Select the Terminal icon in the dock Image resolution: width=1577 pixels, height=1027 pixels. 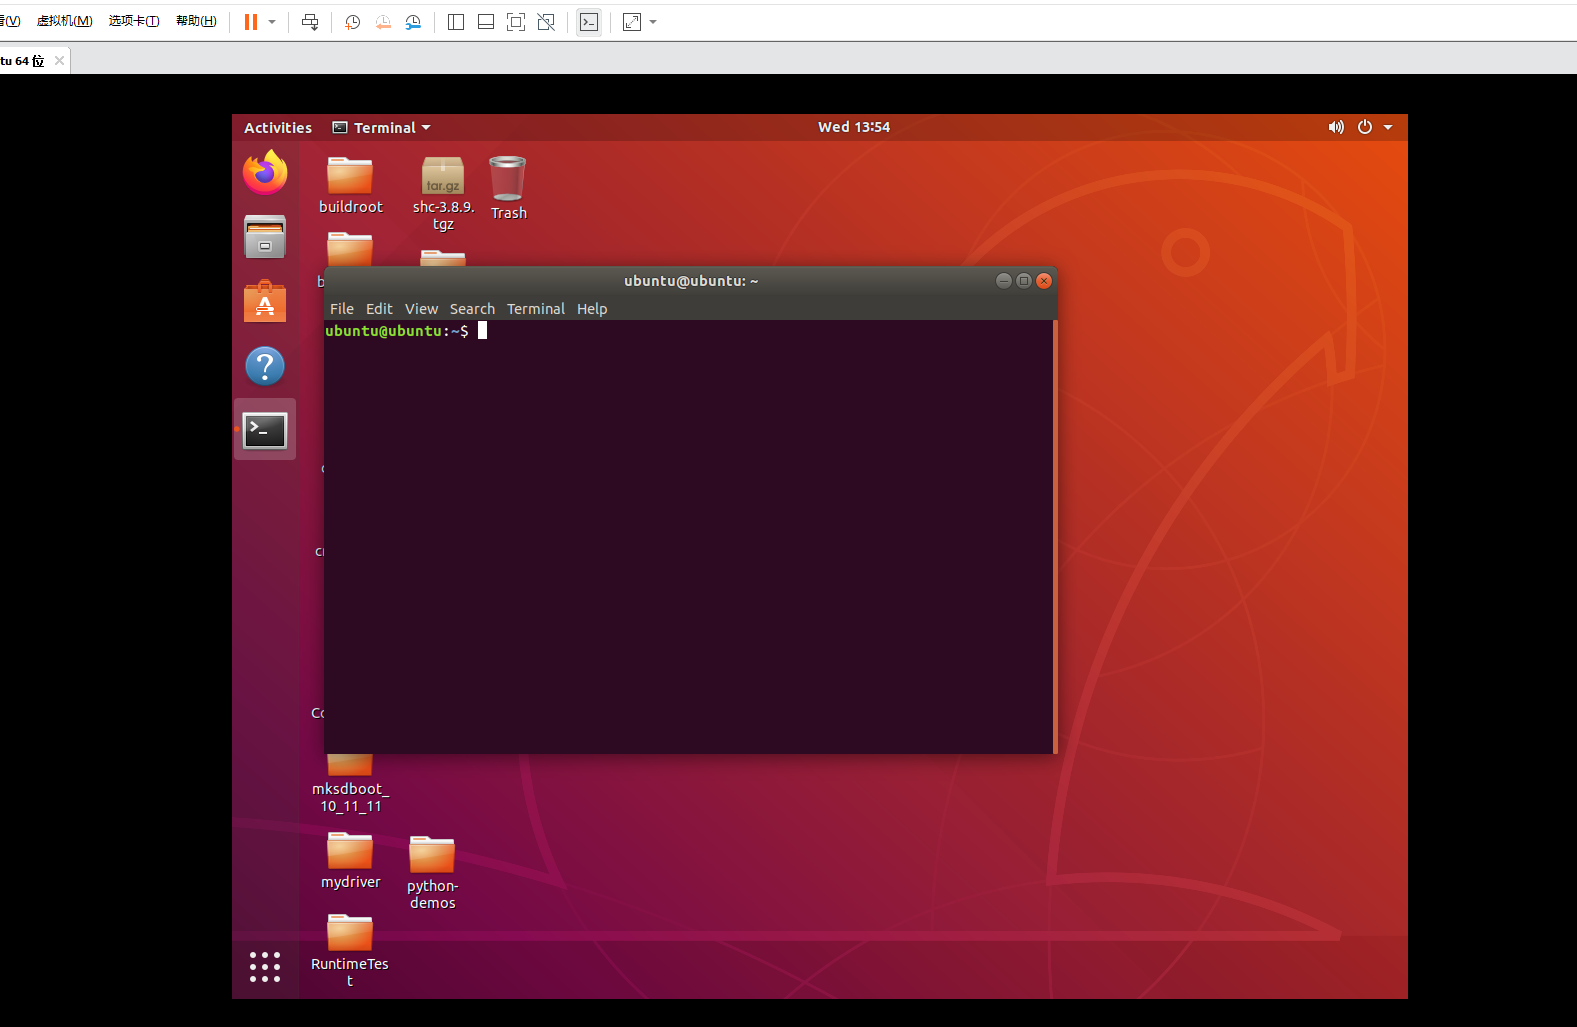coord(265,430)
